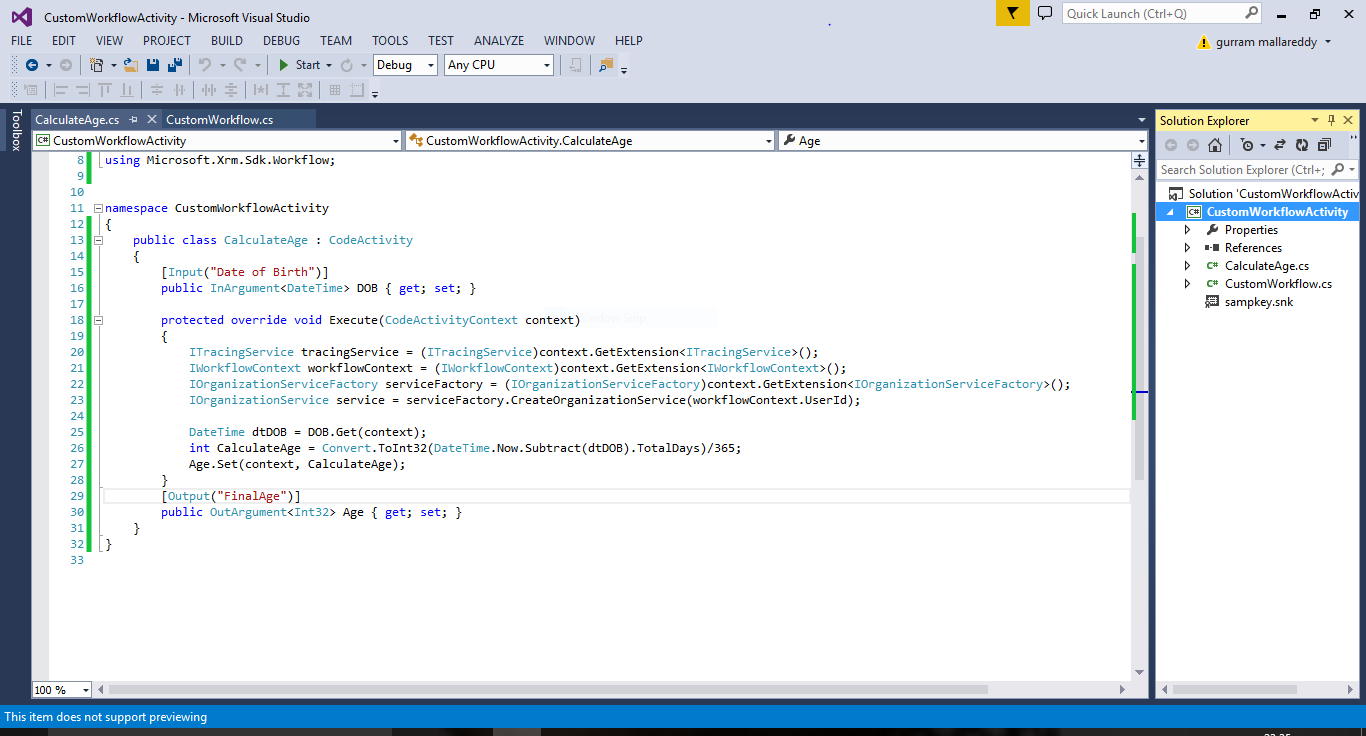Expand the References node
1366x736 pixels.
click(x=1187, y=248)
